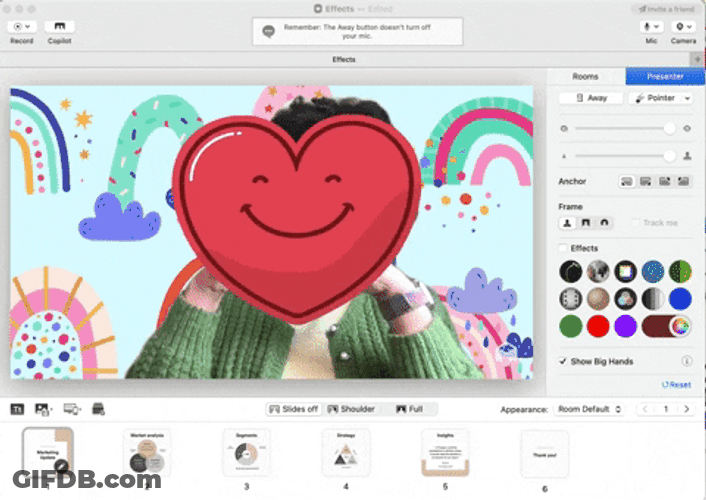Image resolution: width=706 pixels, height=500 pixels.
Task: Apply the half green black effect
Action: (680, 272)
